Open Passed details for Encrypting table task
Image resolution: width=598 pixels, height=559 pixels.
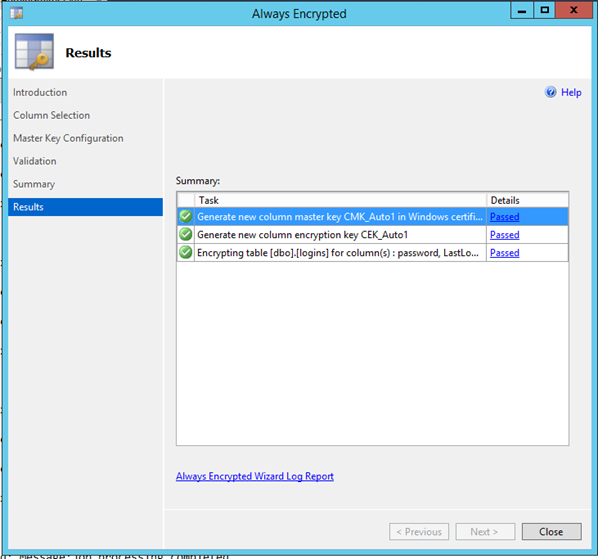coord(505,252)
